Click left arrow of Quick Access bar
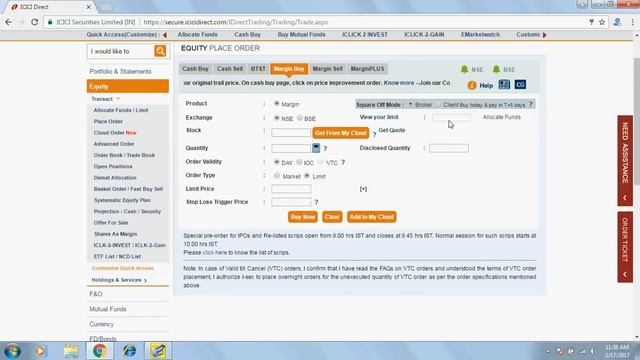 click(165, 35)
